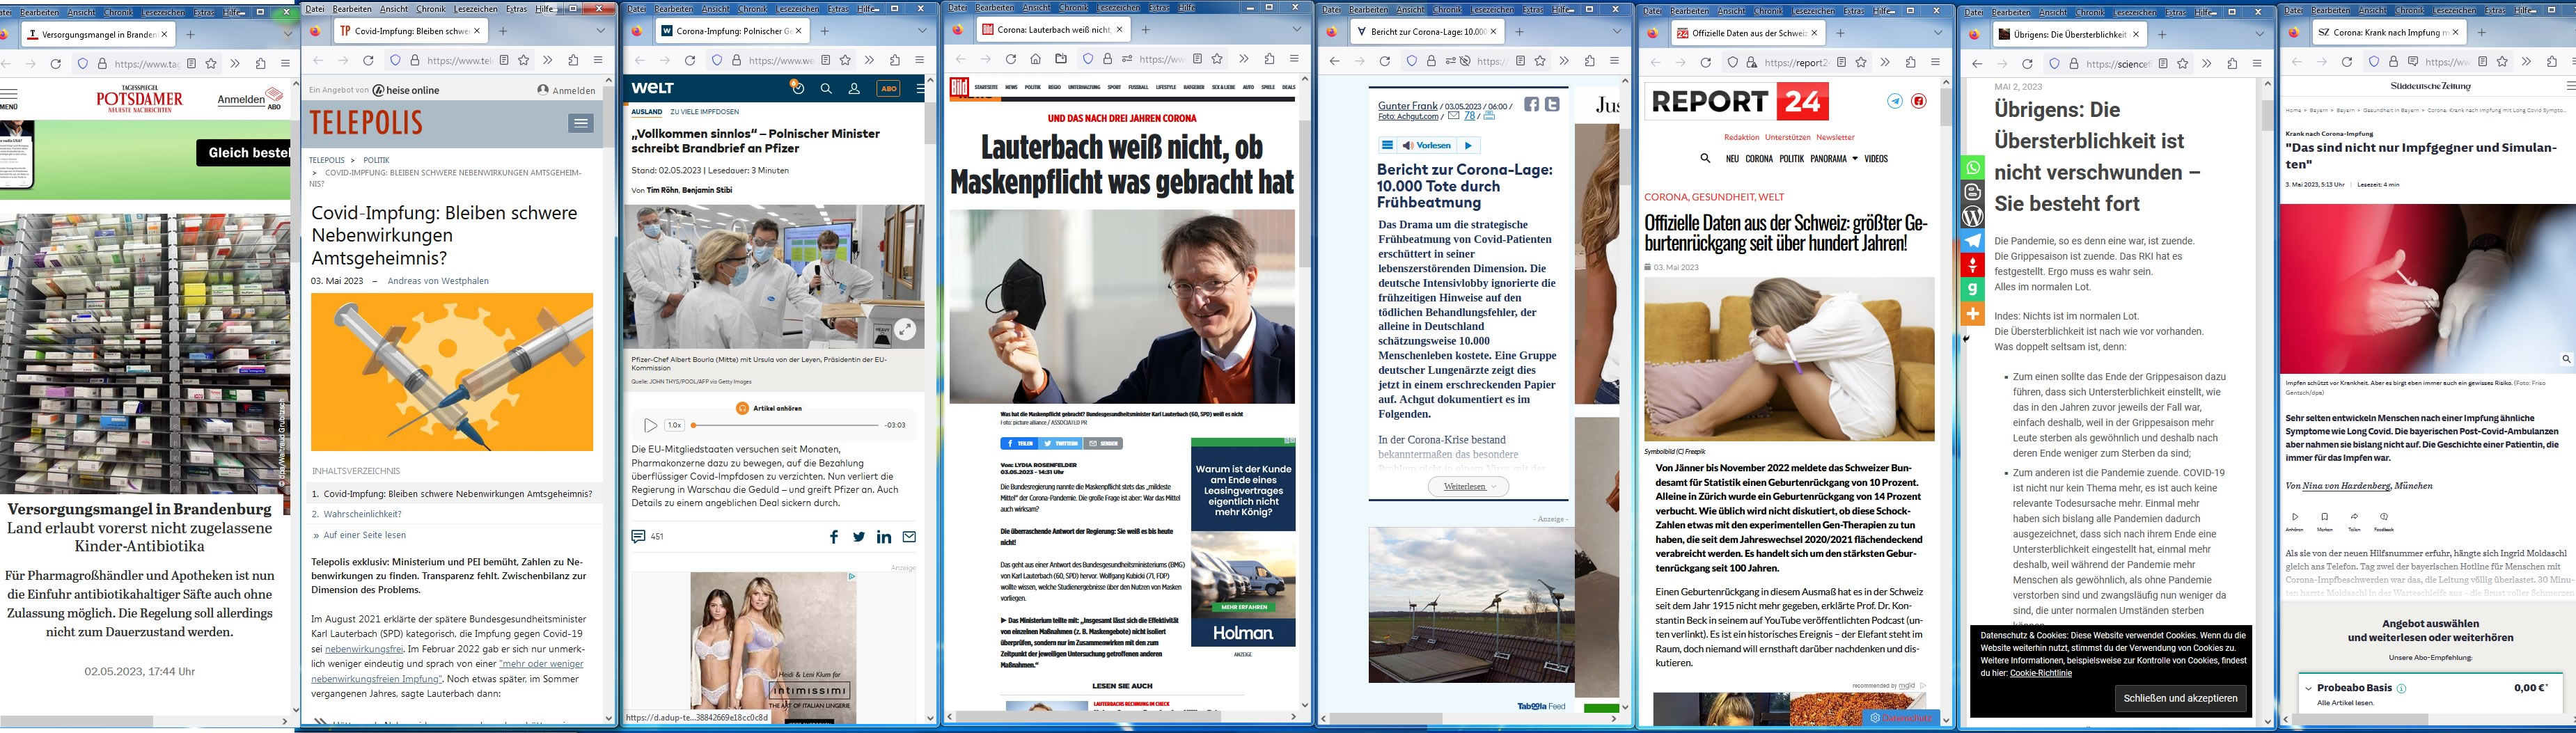Share the Welt article on LinkedIn
This screenshot has width=2576, height=733.
coord(884,537)
